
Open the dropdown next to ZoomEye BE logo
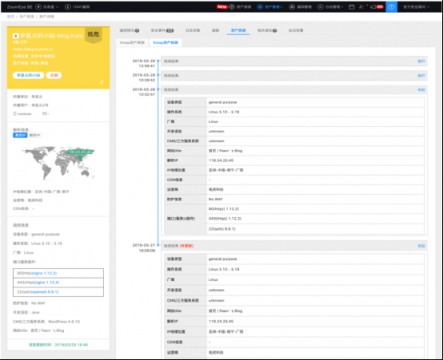47,7
